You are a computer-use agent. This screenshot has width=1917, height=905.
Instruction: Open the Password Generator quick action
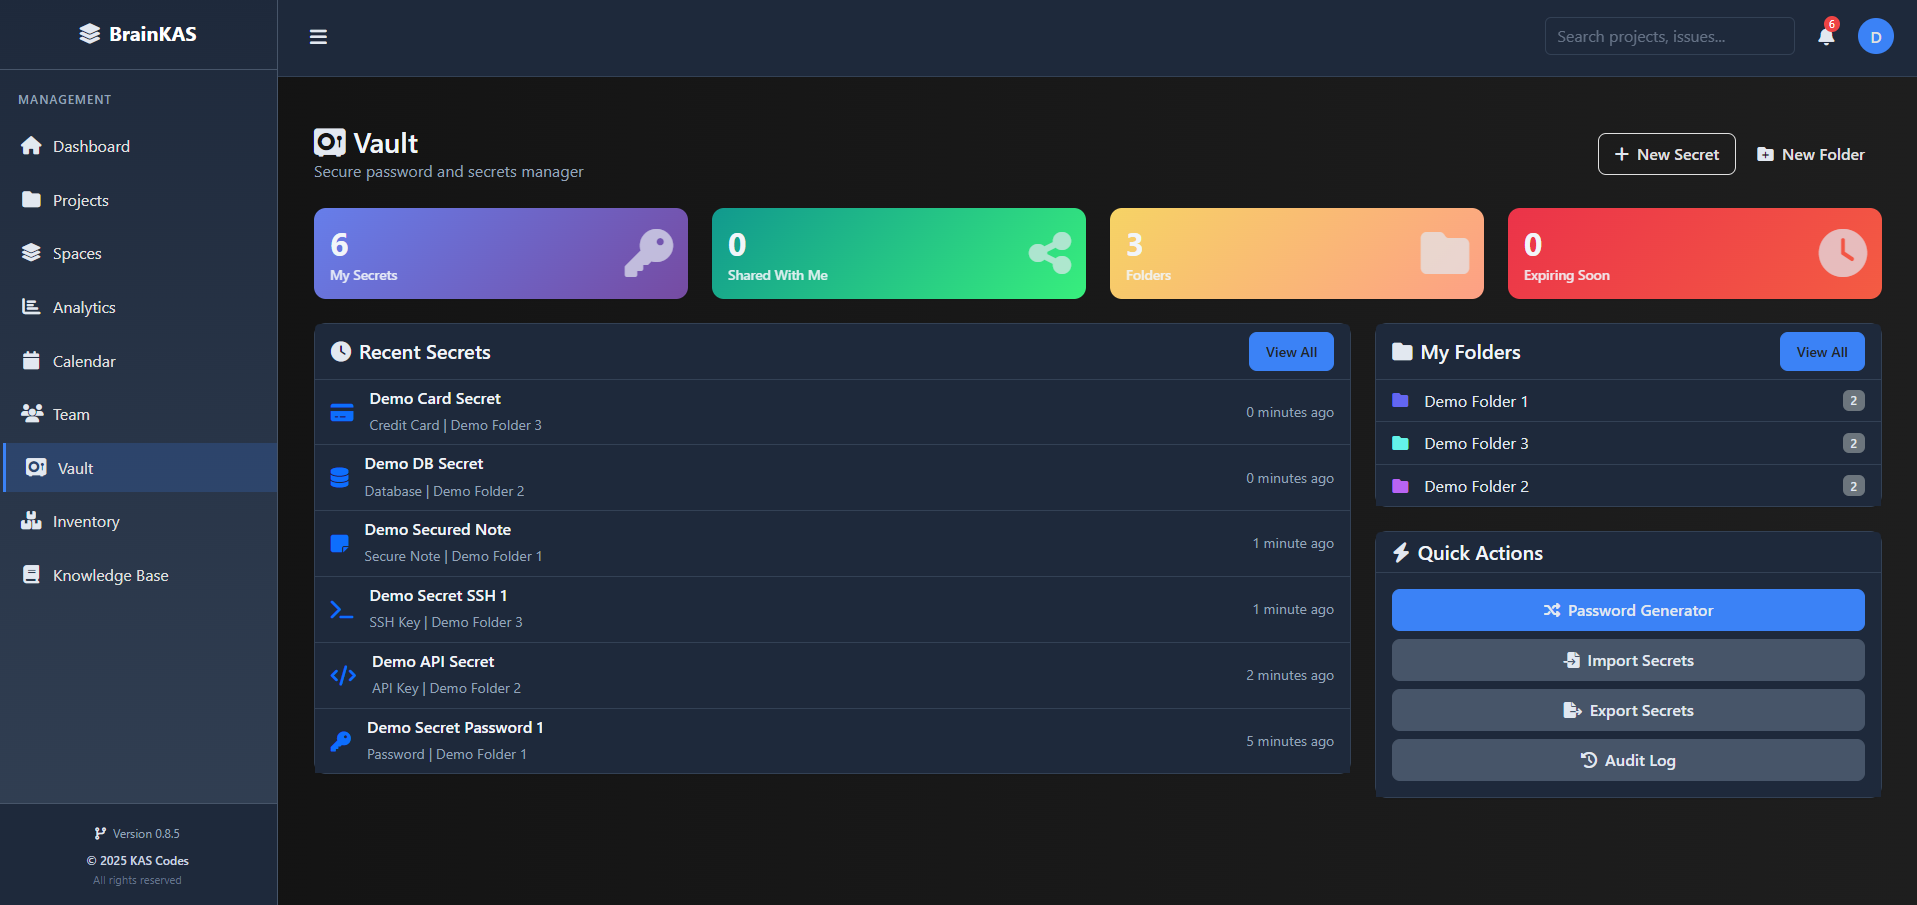click(1627, 610)
